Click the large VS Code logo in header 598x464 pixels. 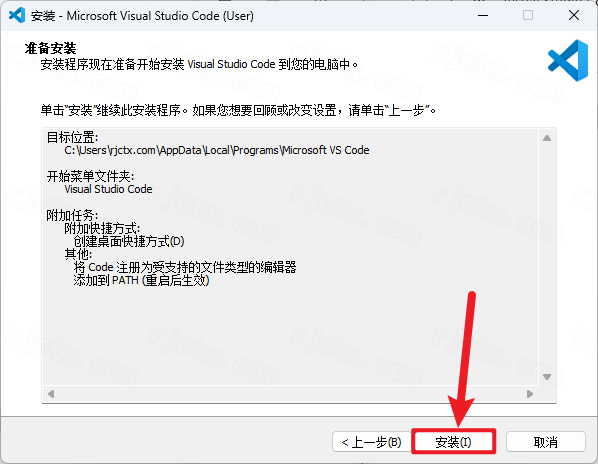(568, 60)
